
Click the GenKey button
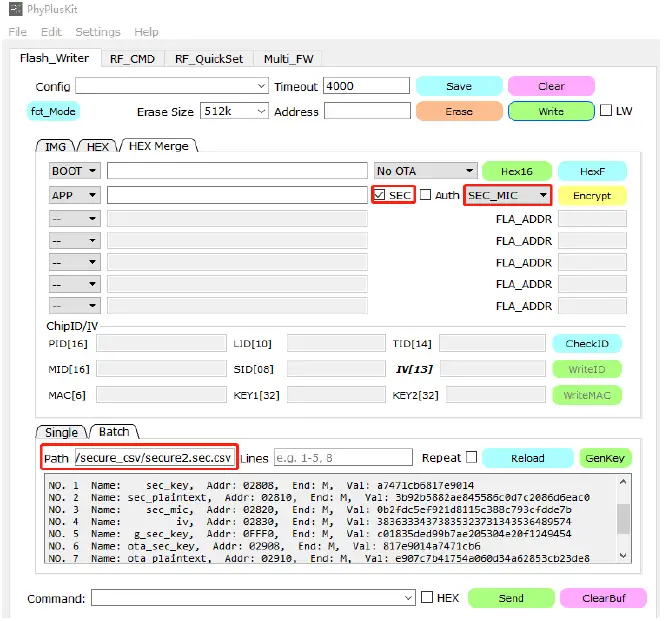click(605, 458)
